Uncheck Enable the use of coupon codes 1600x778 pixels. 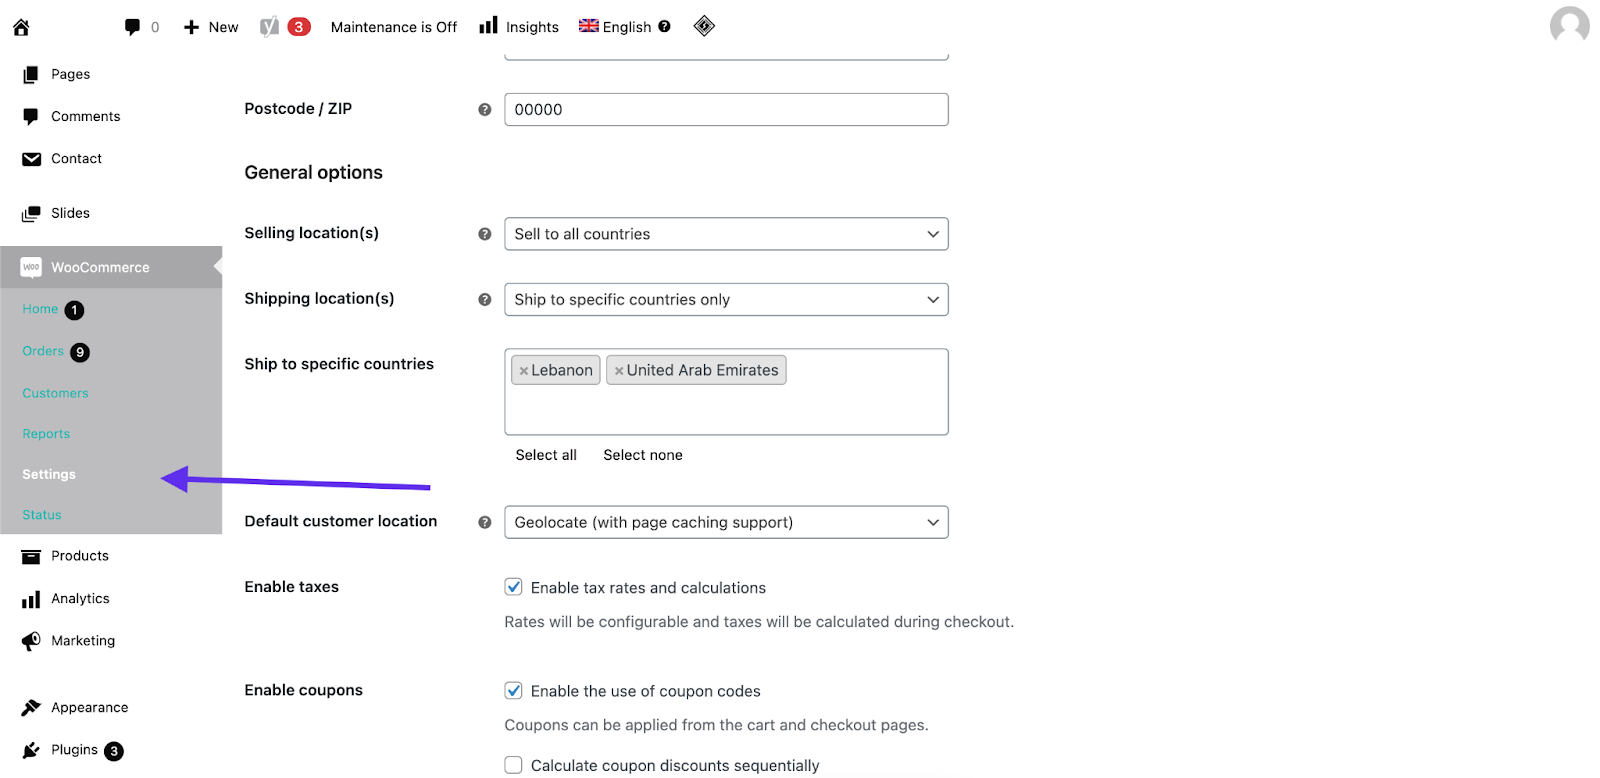coord(514,690)
